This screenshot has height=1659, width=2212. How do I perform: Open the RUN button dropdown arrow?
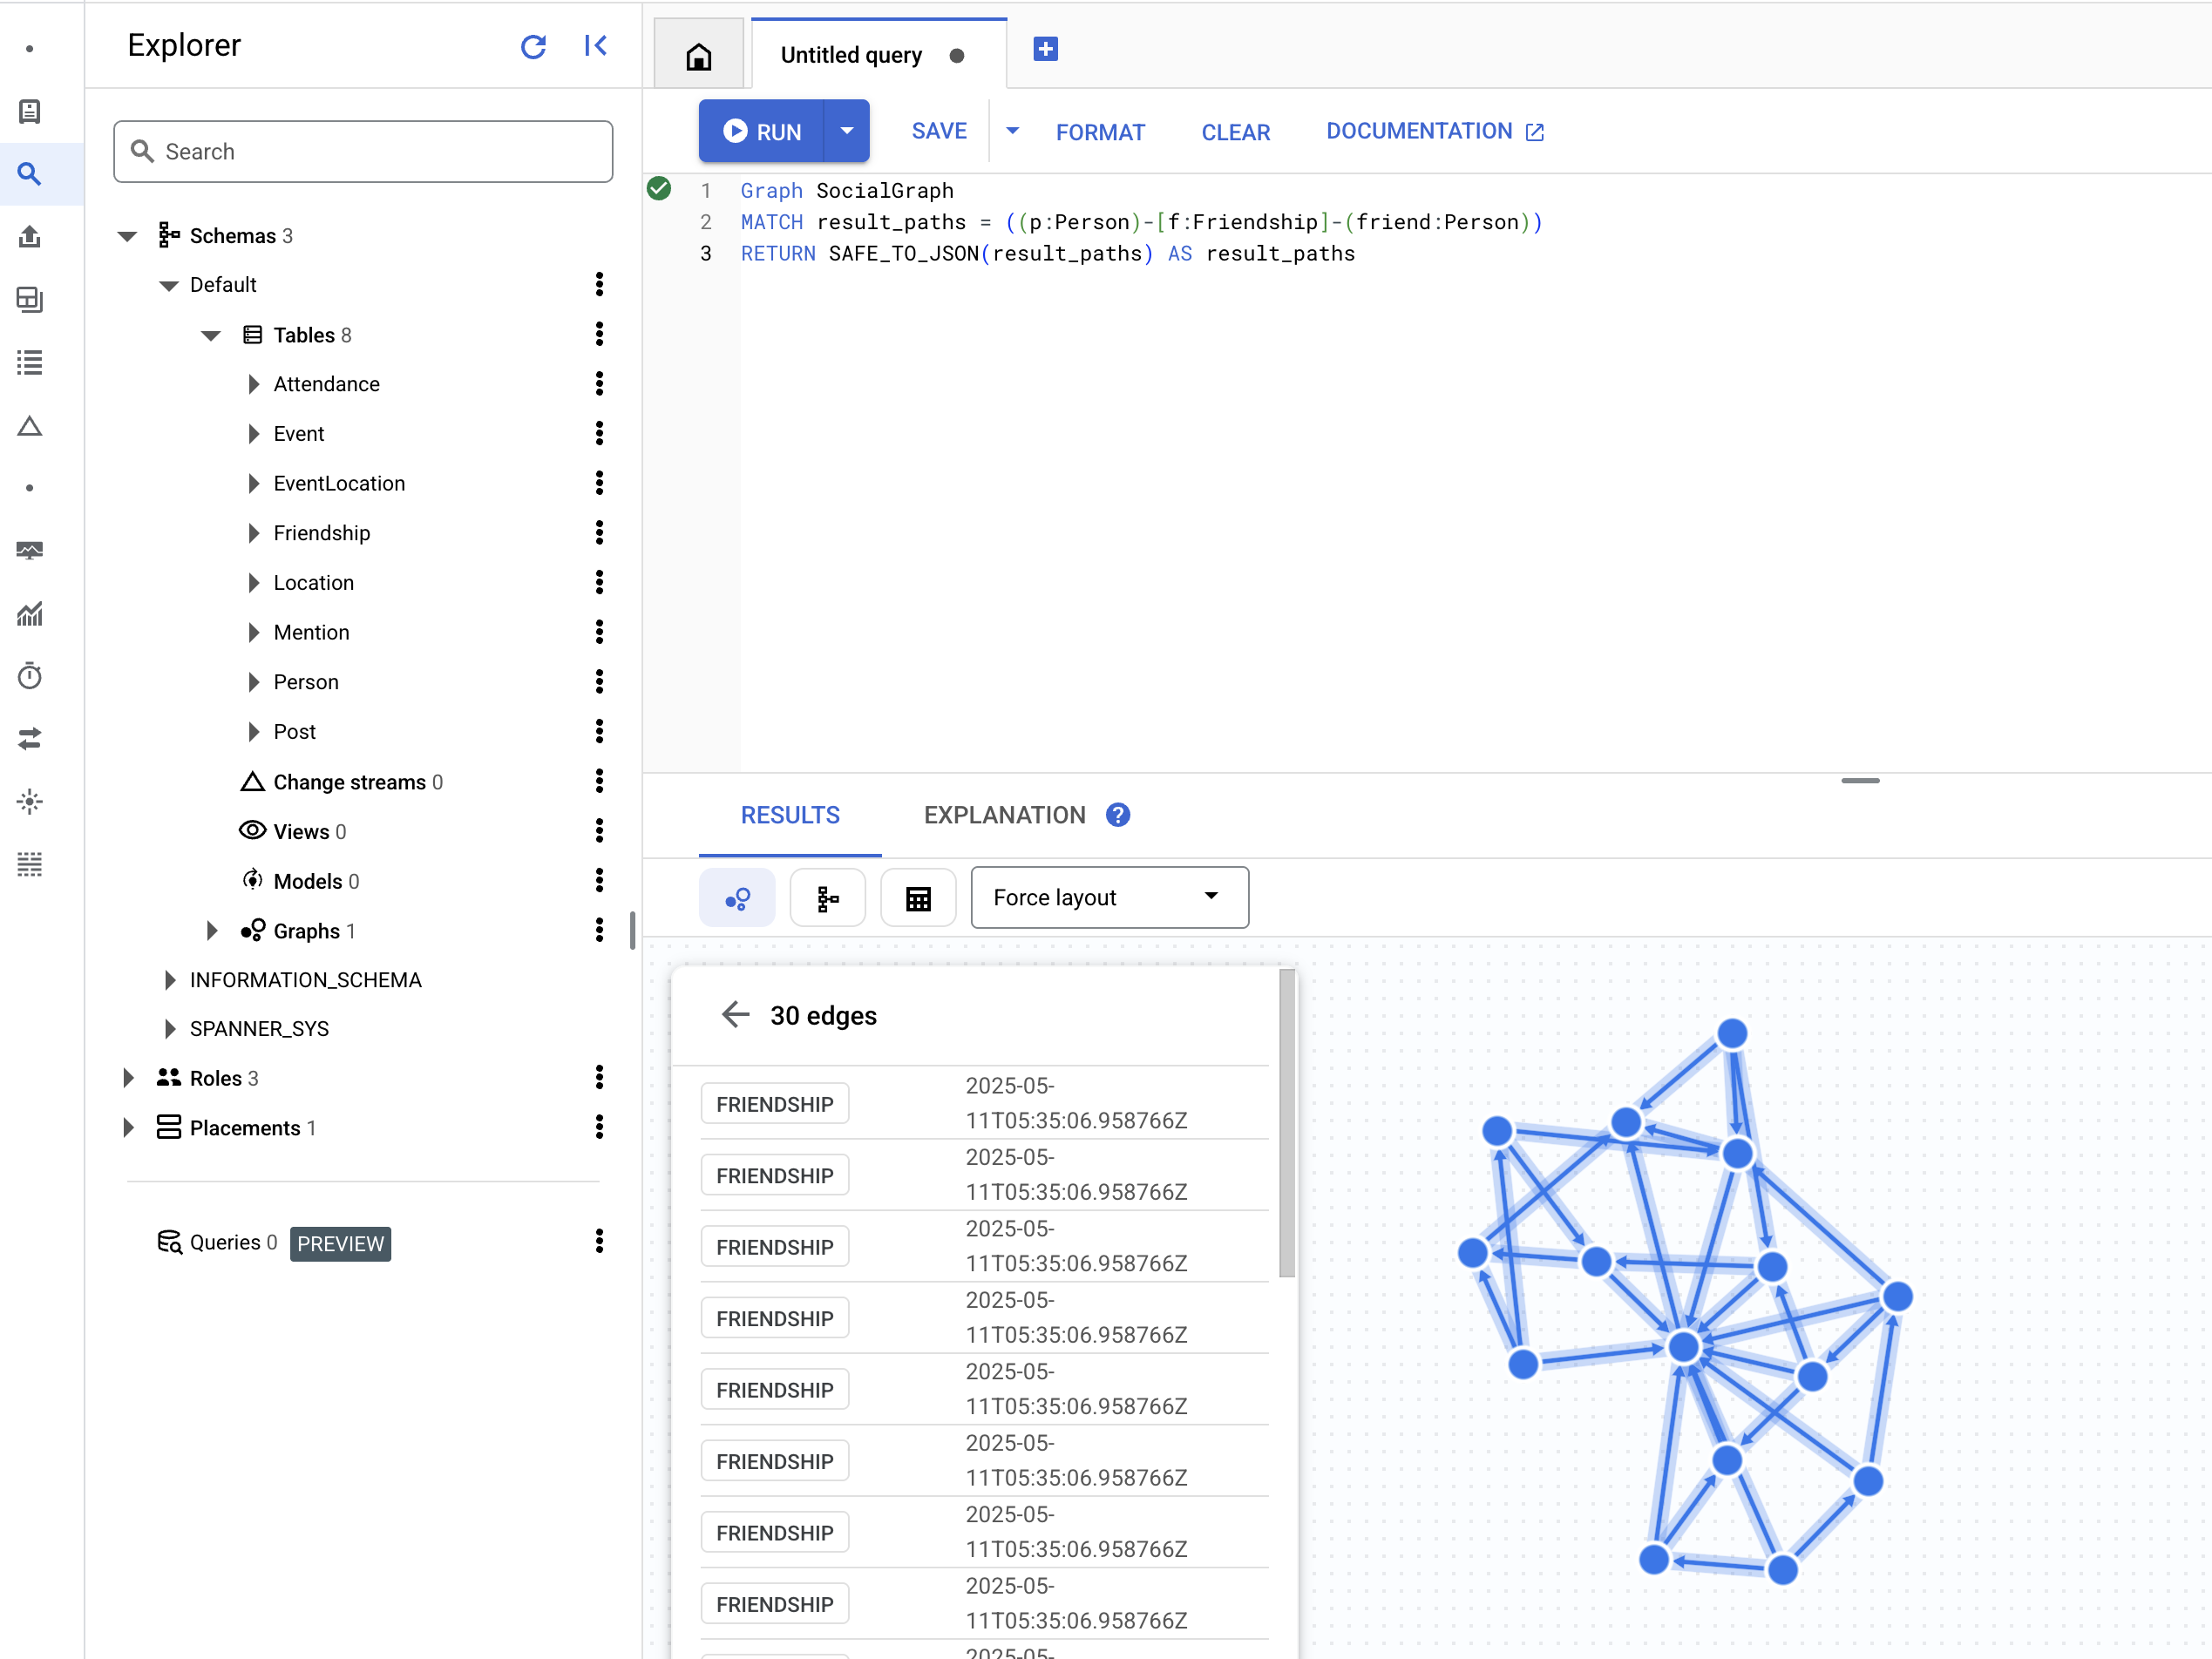846,130
